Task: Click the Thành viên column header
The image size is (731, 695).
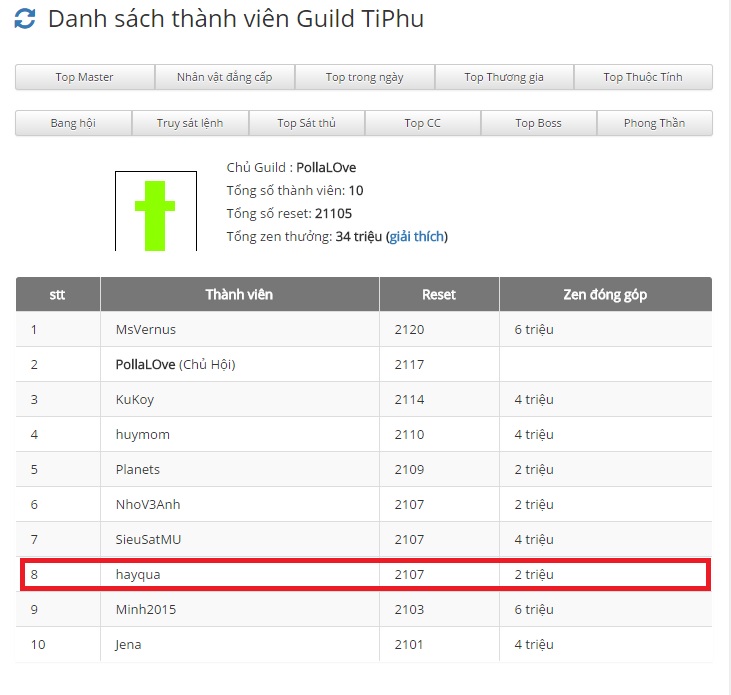Action: [x=239, y=294]
